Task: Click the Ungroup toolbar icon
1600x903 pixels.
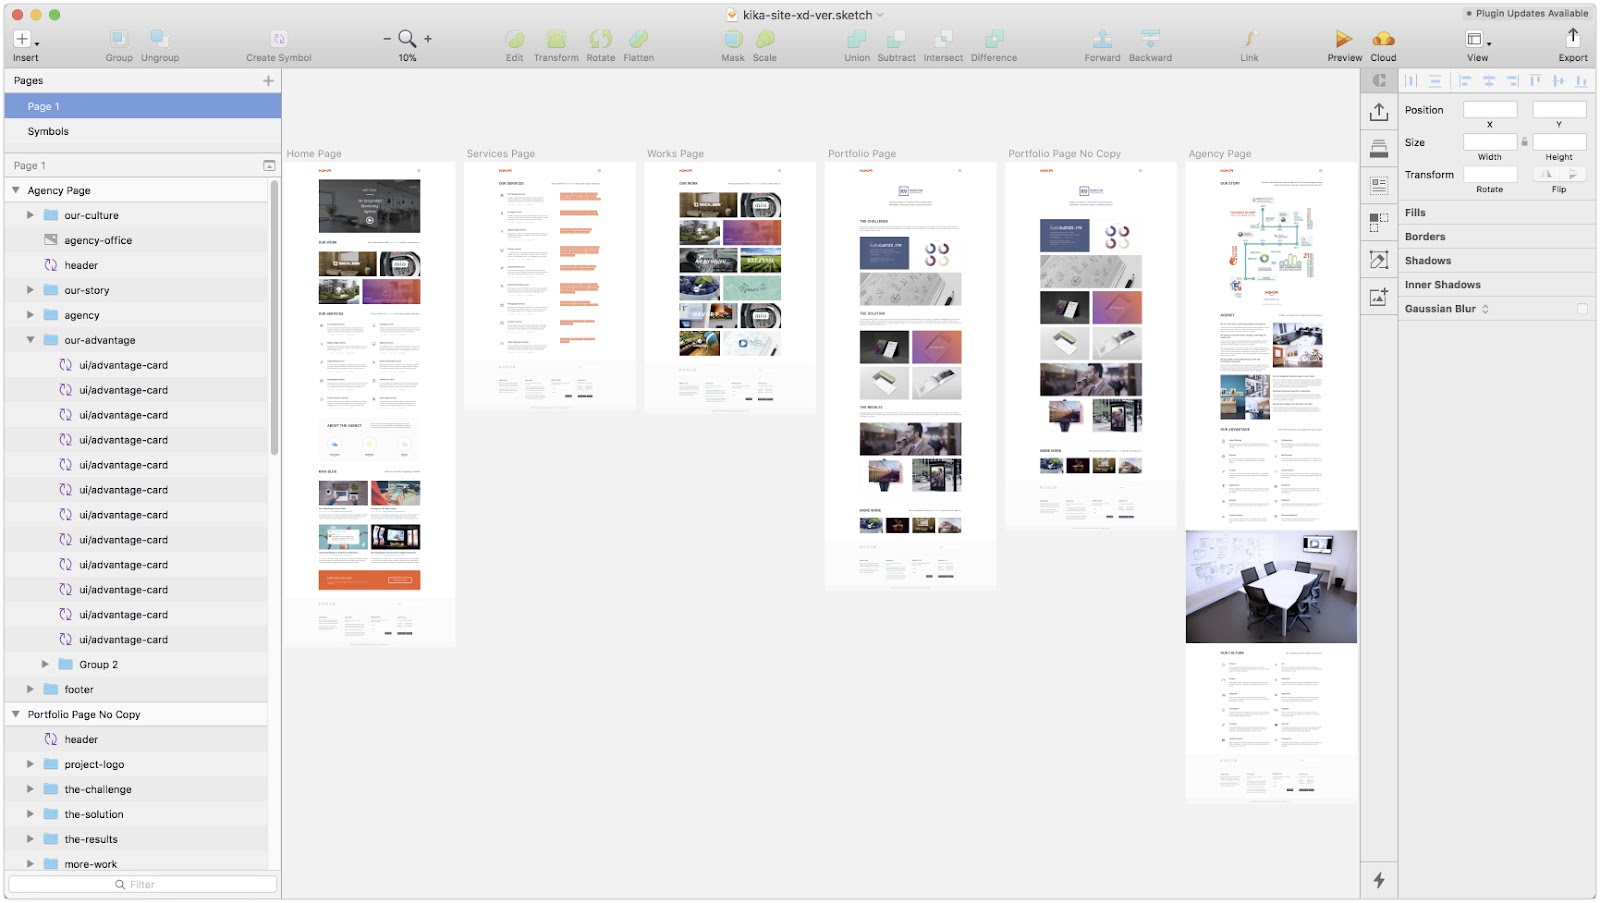Action: tap(159, 39)
